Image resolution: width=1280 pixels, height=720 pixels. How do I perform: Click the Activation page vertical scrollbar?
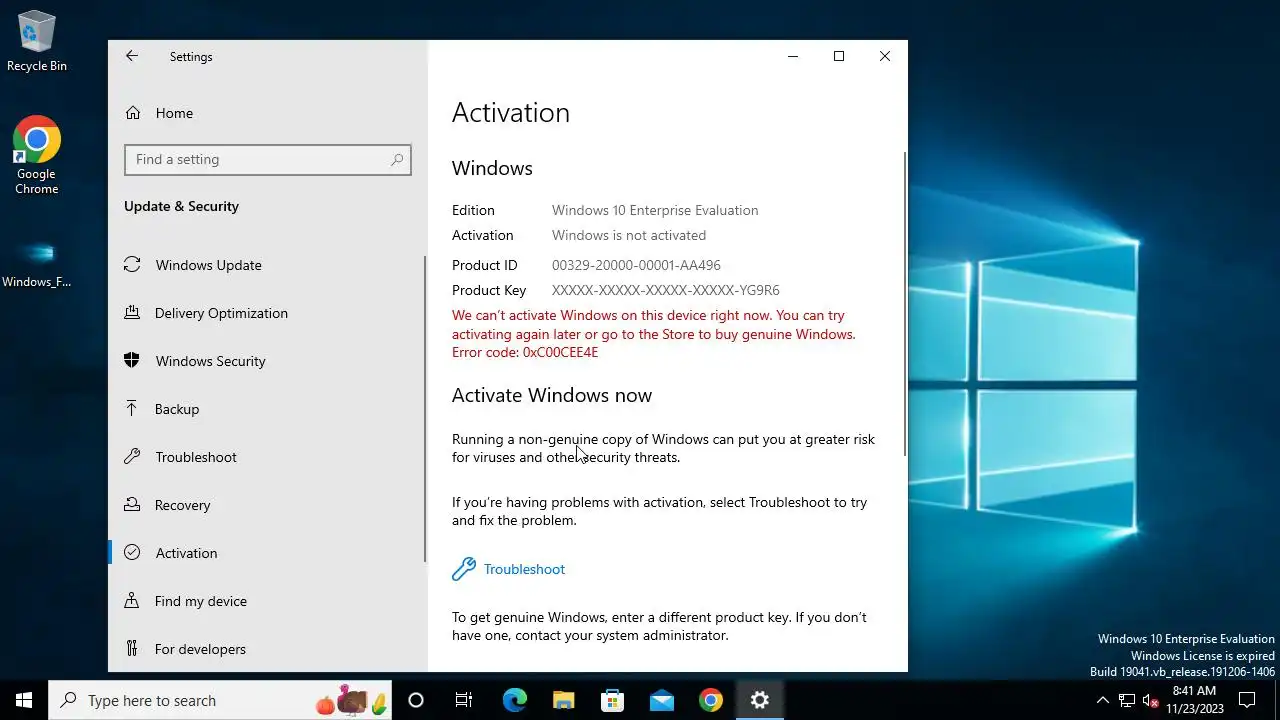click(x=905, y=305)
